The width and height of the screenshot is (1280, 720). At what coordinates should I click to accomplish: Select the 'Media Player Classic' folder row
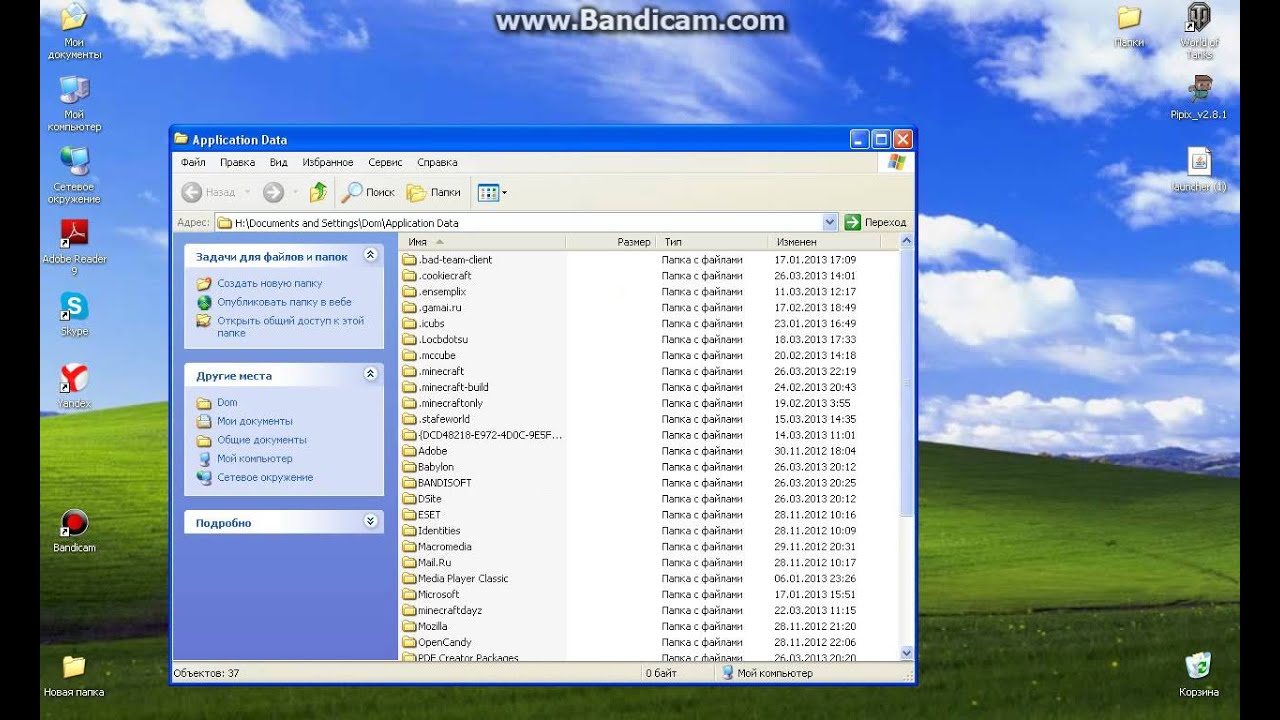(x=649, y=579)
